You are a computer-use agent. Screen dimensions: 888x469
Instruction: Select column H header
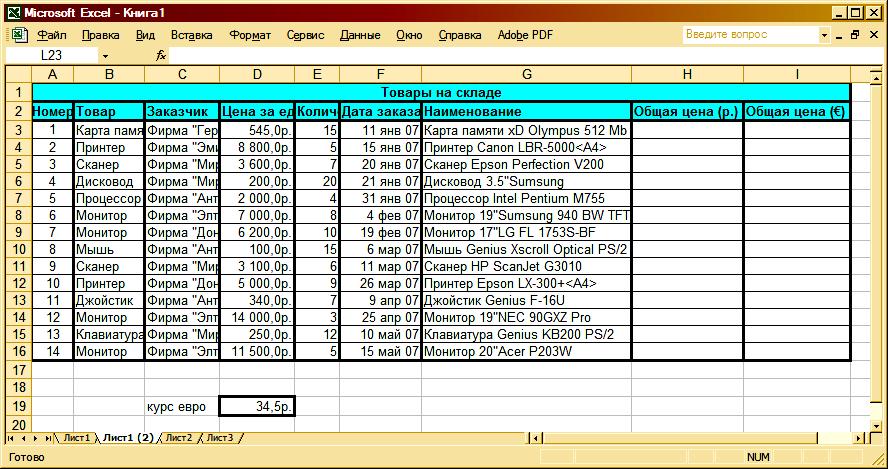pos(687,74)
